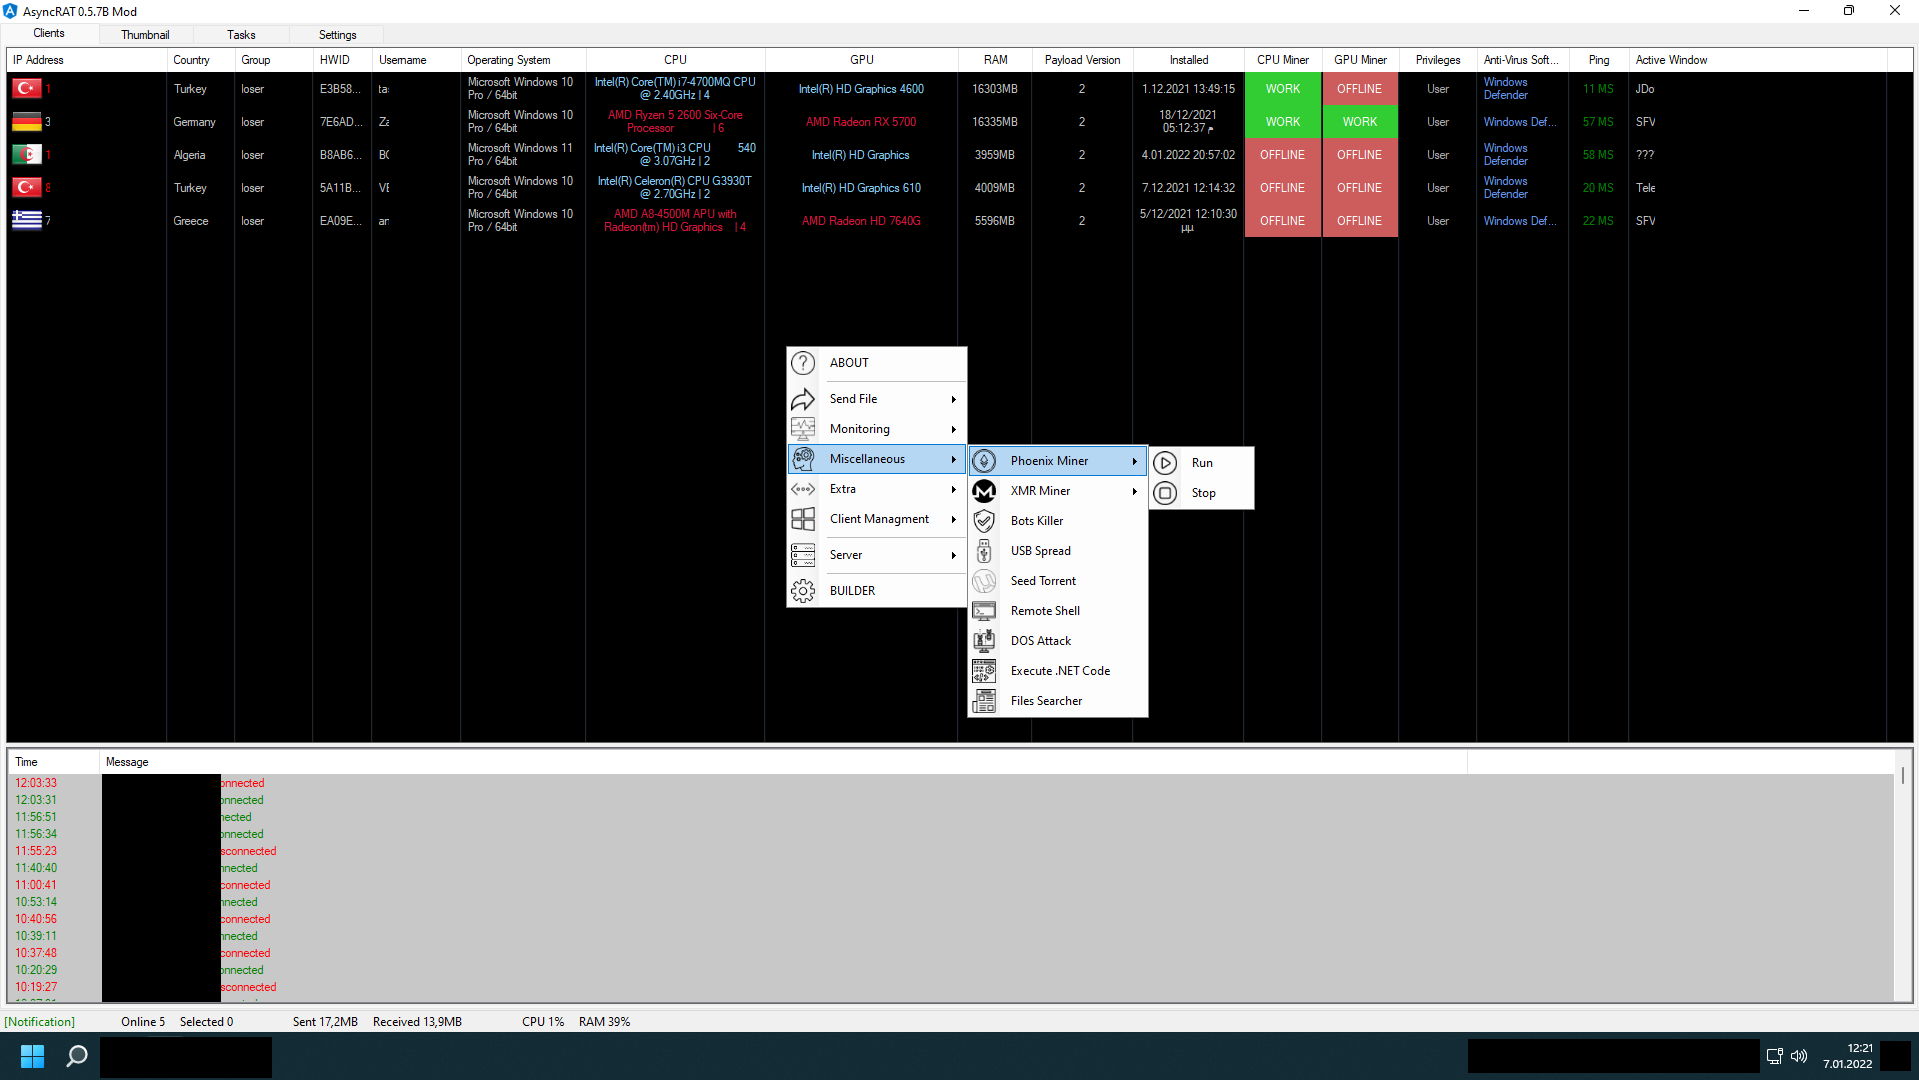Click the Run play icon
This screenshot has height=1080, width=1919.
pos(1165,463)
